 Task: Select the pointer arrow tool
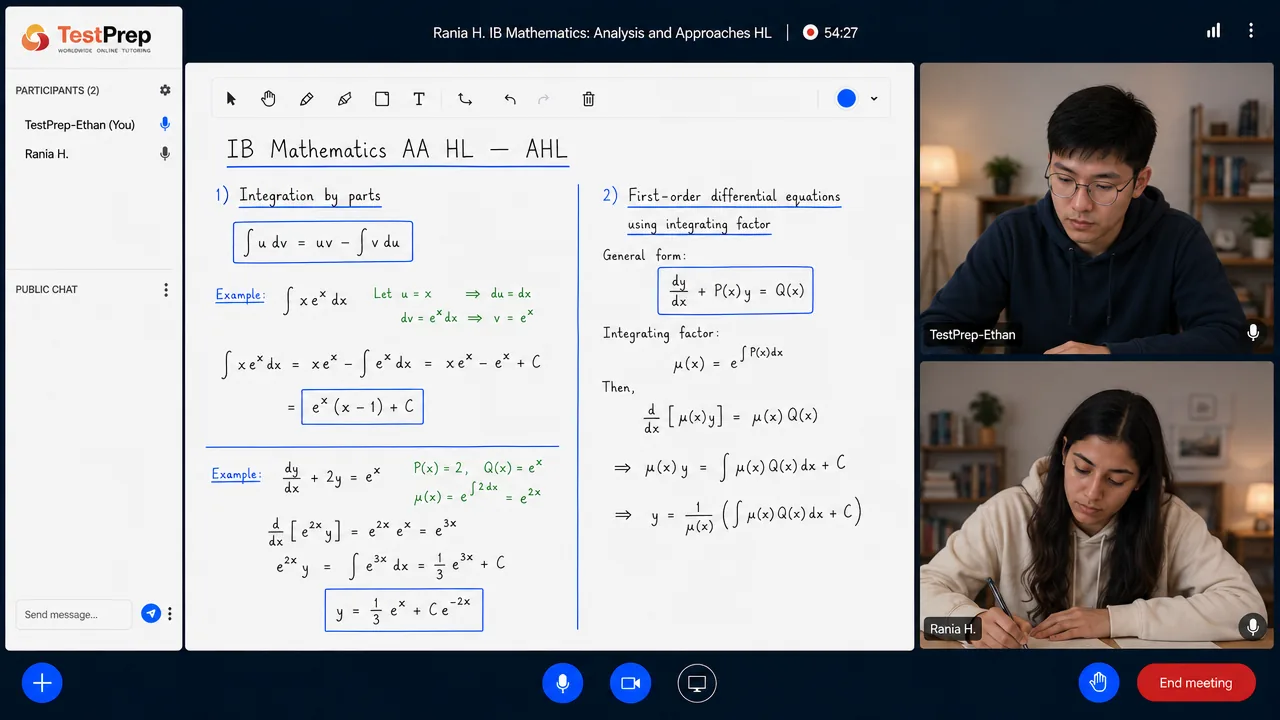(232, 99)
